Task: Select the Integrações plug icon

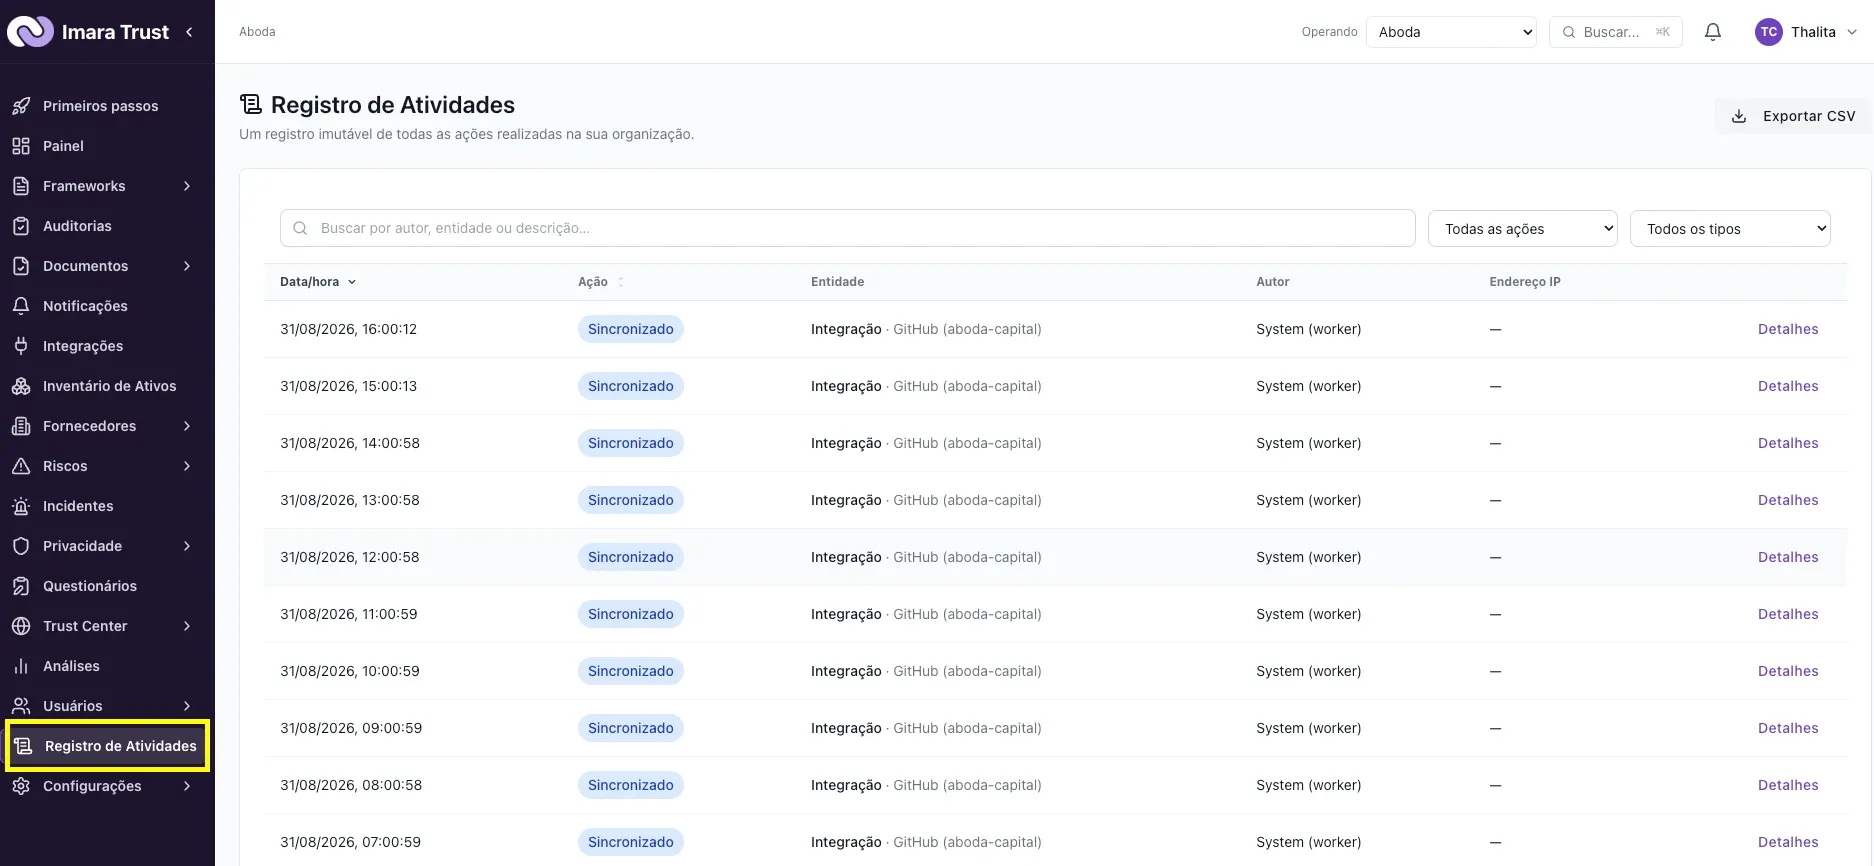Action: (21, 346)
